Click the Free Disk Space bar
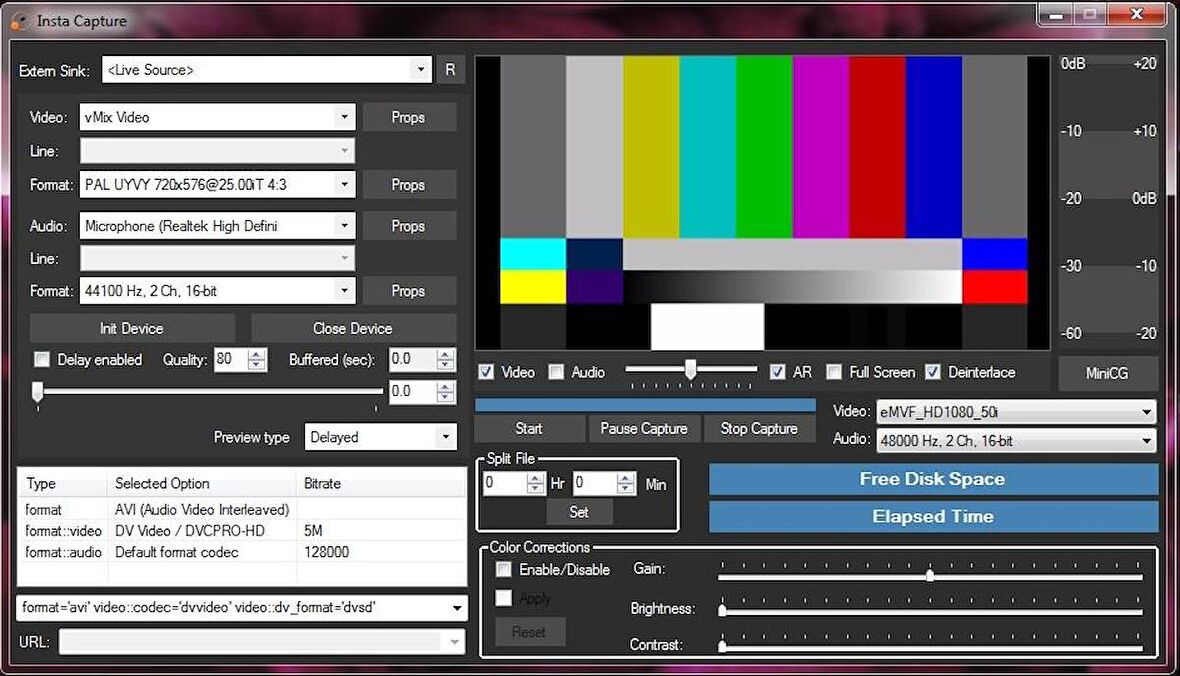1180x676 pixels. pyautogui.click(x=933, y=480)
